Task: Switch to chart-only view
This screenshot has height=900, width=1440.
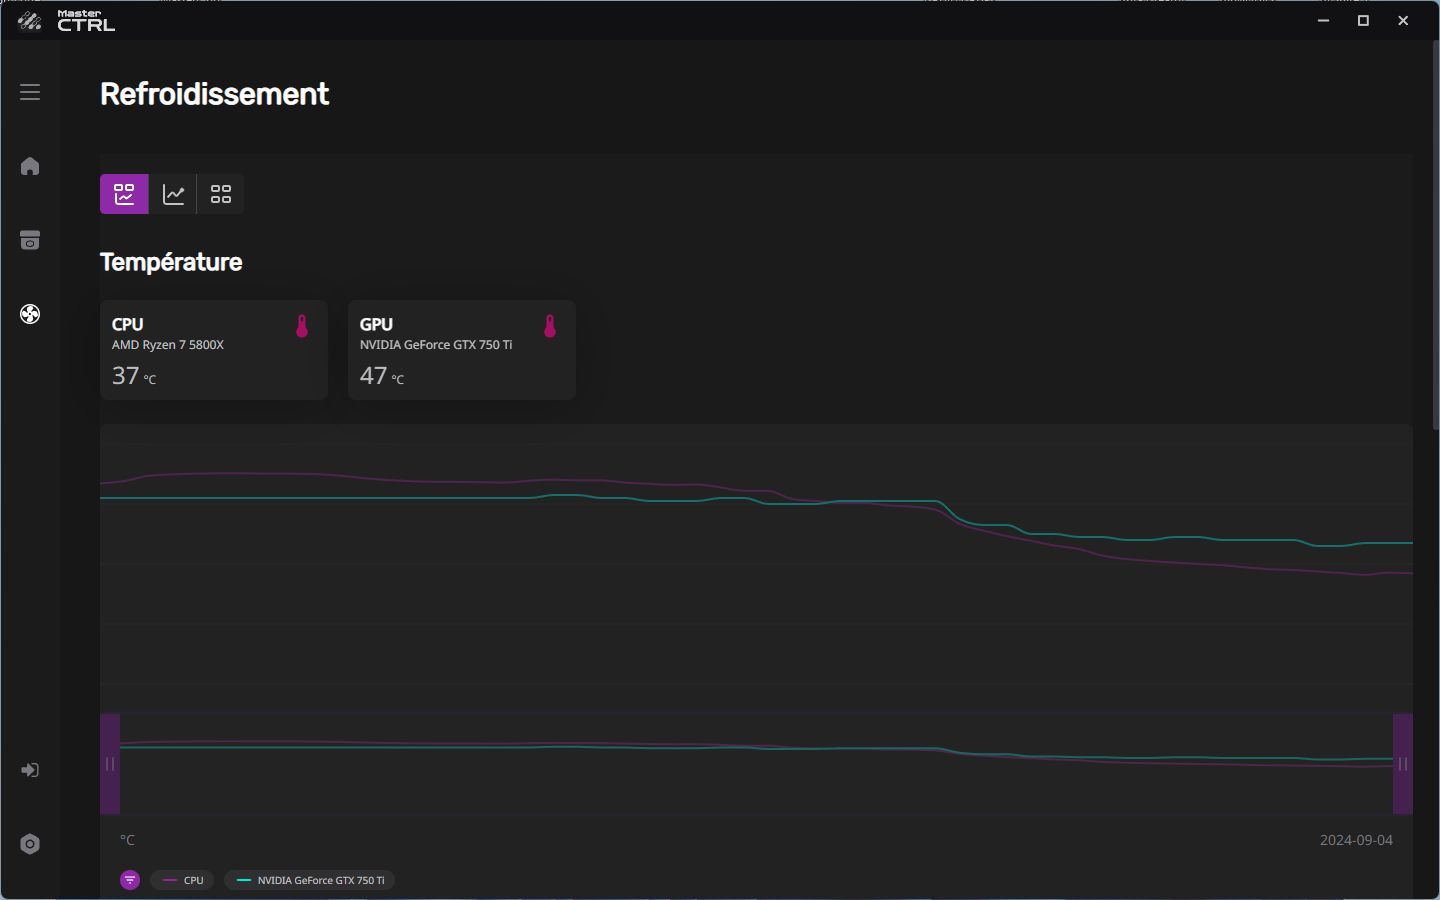Action: point(173,194)
